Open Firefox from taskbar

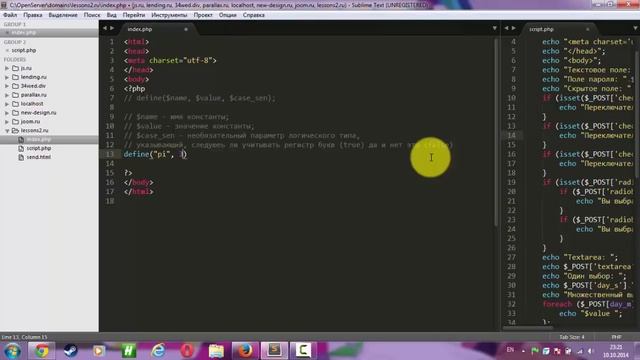[x=245, y=351]
